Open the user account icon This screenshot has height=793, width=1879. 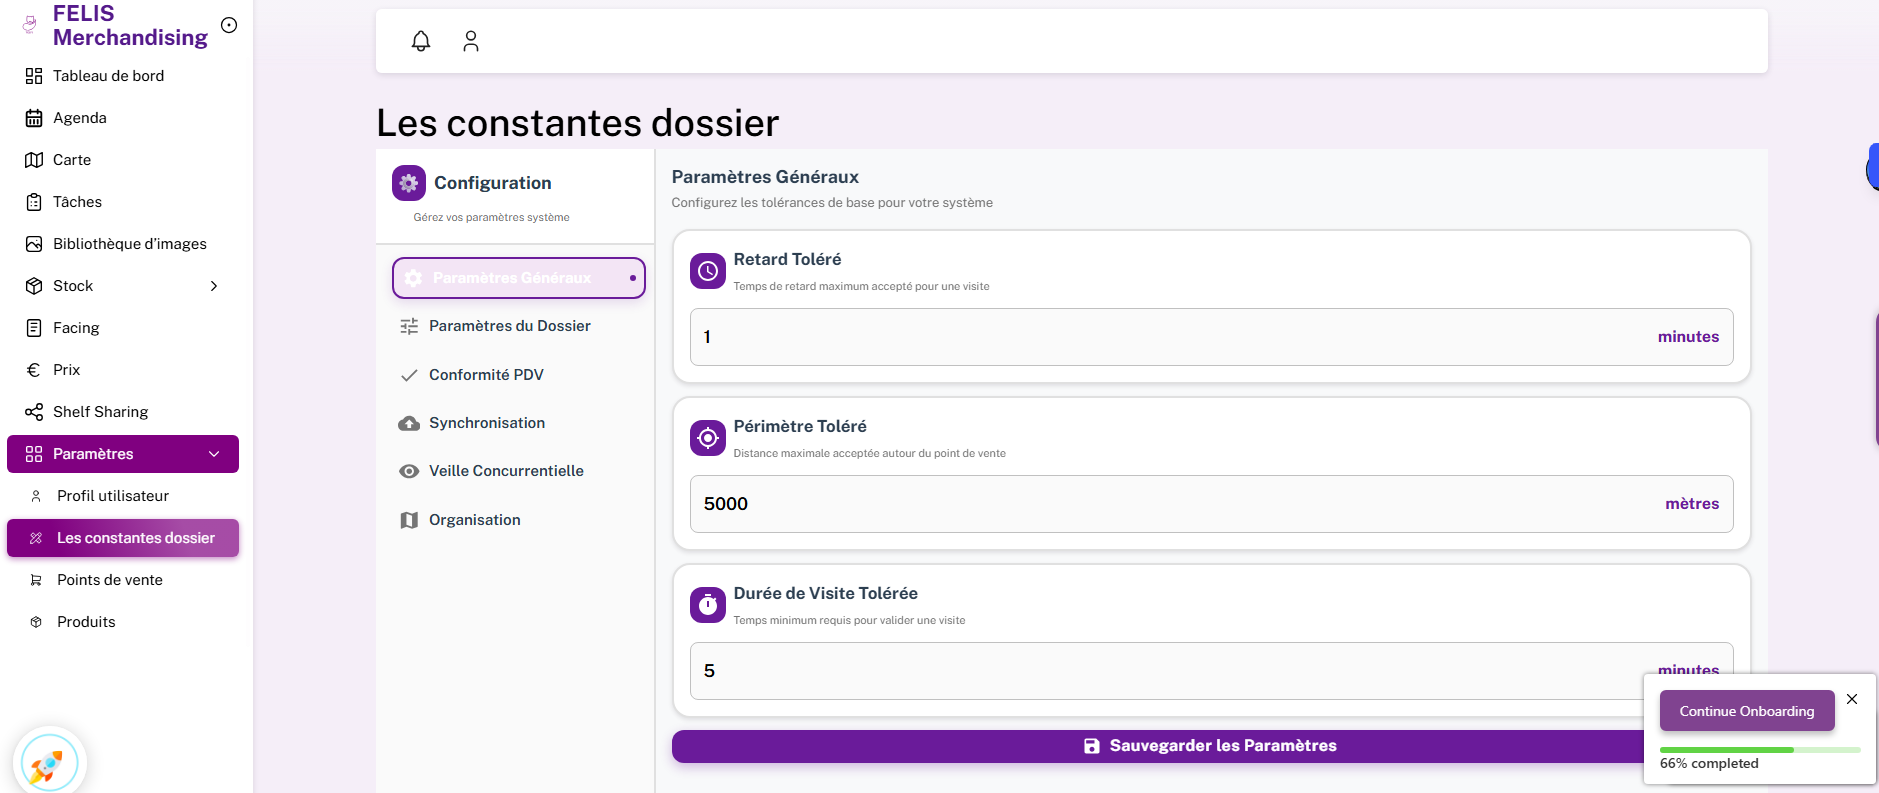pyautogui.click(x=471, y=41)
